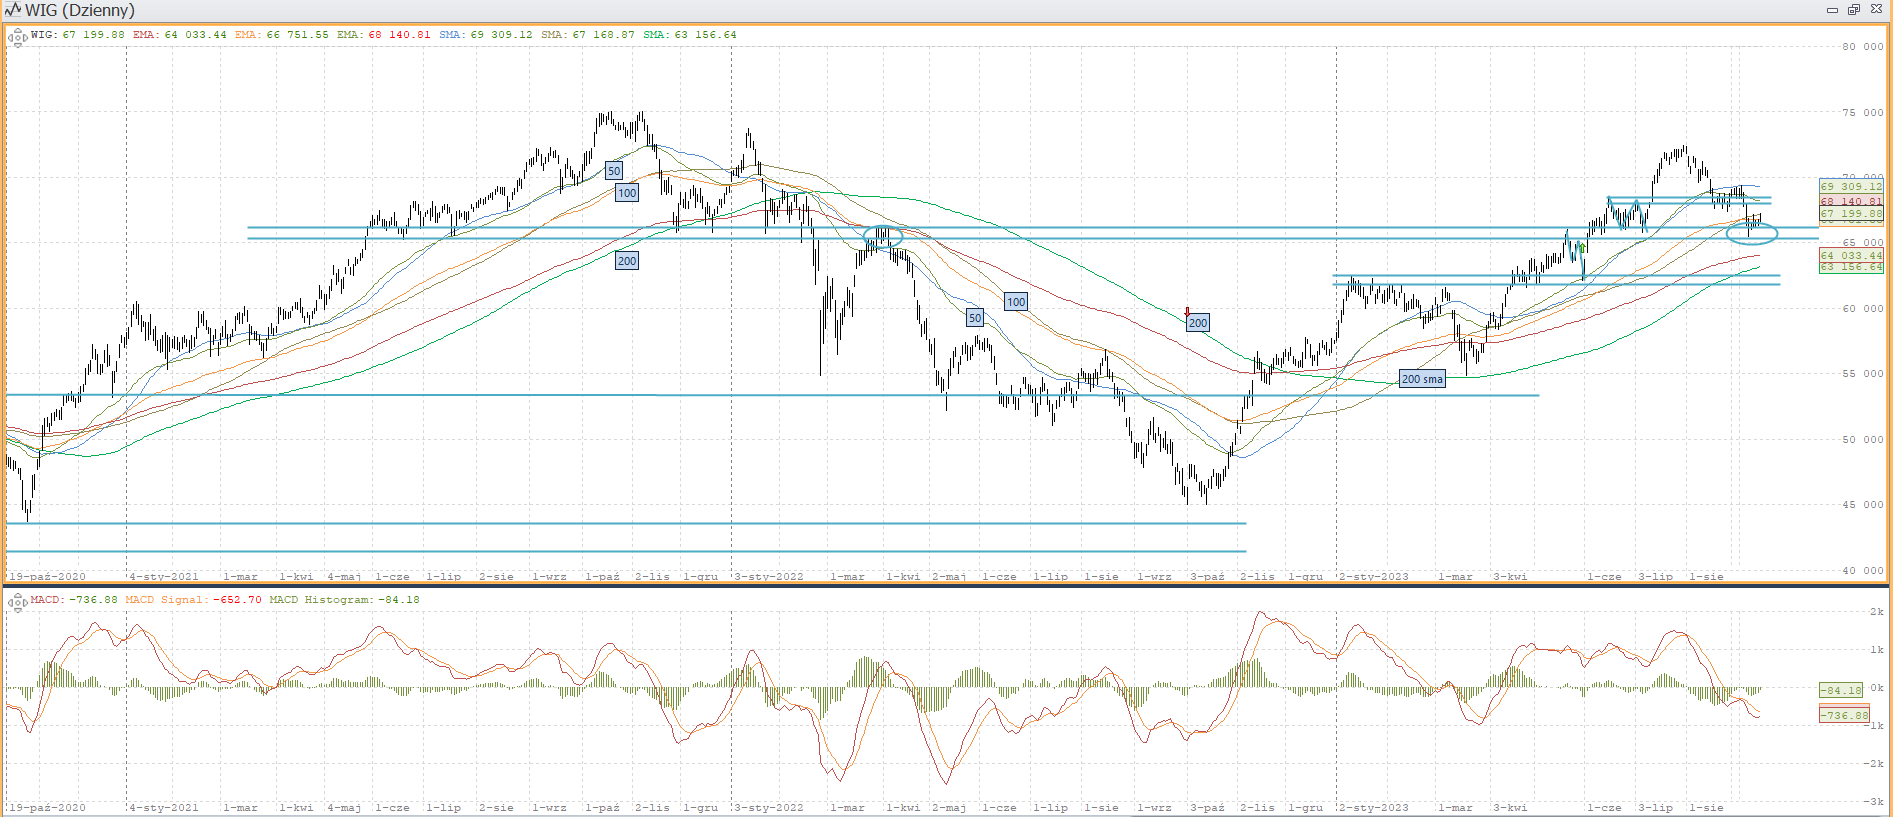Close the WIG (Dzienny) chart window
The height and width of the screenshot is (817, 1893).
pyautogui.click(x=1876, y=10)
